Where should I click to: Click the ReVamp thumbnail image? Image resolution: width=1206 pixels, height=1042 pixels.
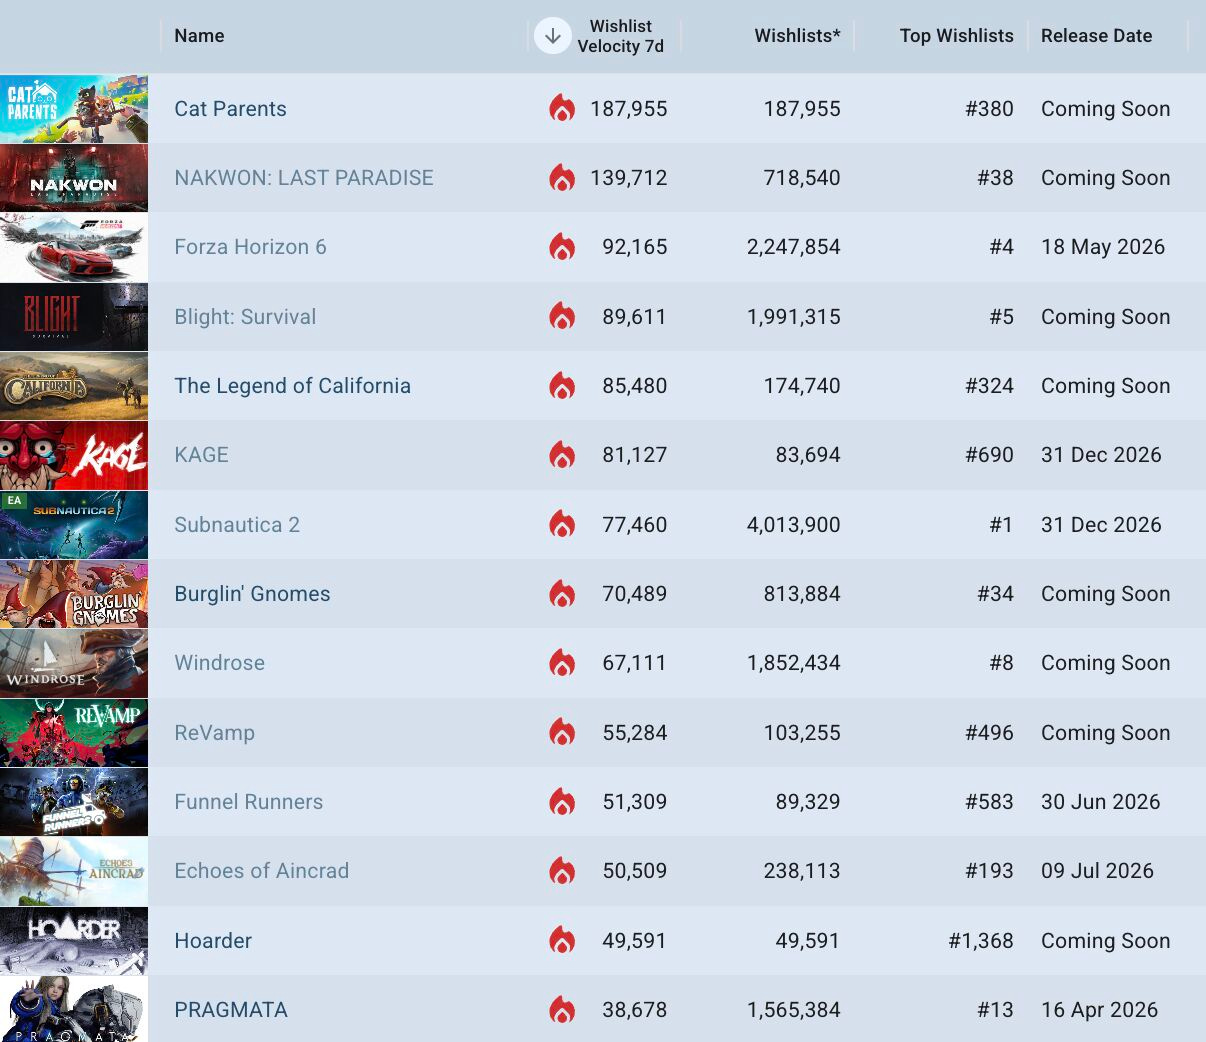[74, 733]
